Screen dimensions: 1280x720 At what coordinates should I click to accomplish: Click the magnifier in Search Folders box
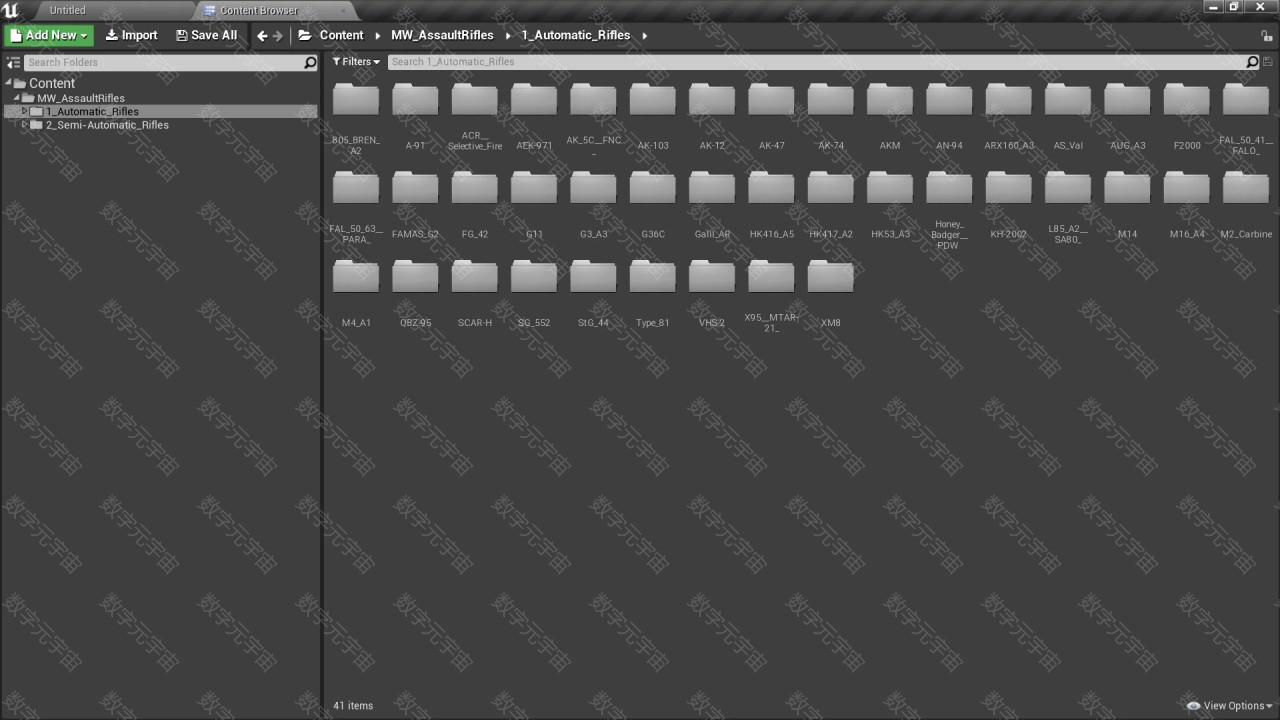point(310,62)
